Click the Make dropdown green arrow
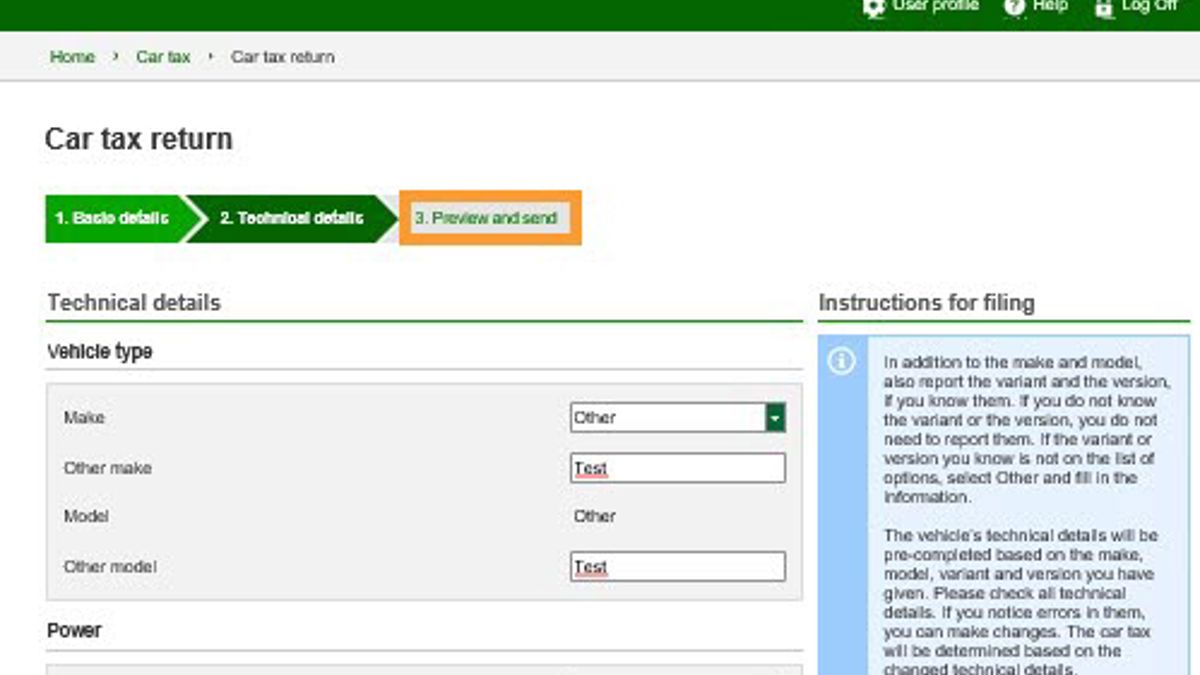Viewport: 1200px width, 675px height. coord(775,418)
